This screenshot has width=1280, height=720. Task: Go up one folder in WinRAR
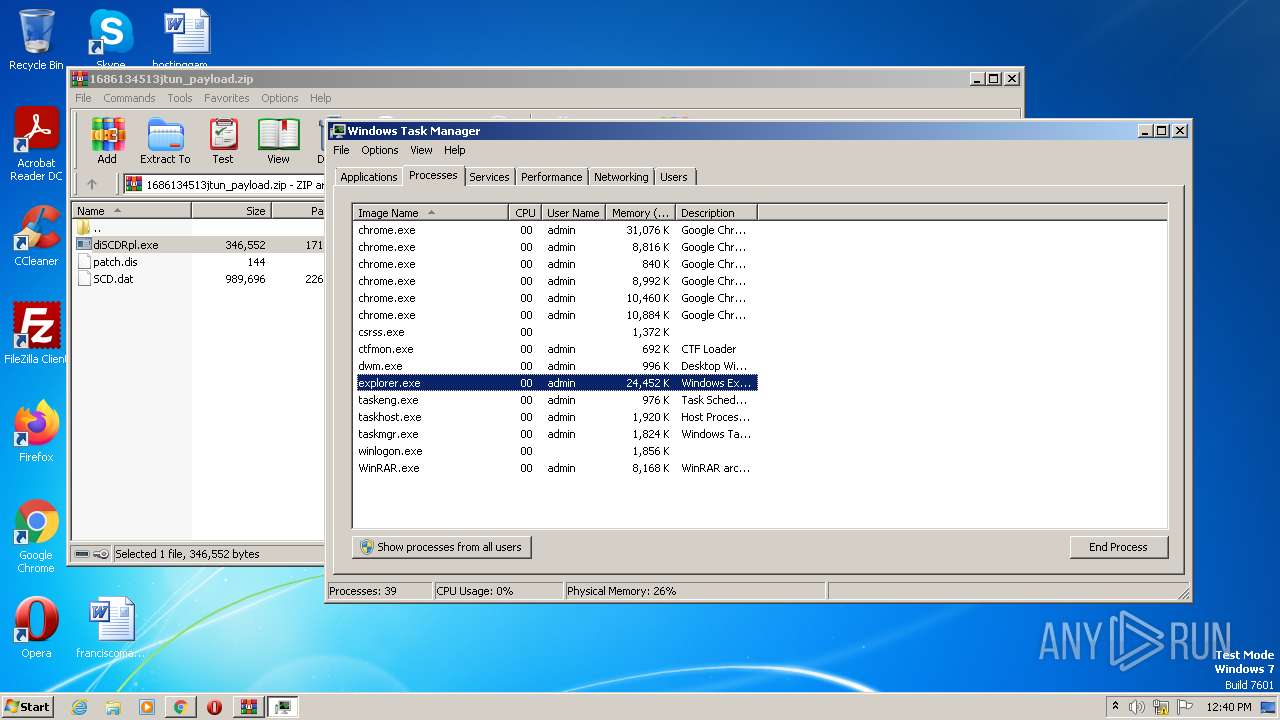coord(92,184)
